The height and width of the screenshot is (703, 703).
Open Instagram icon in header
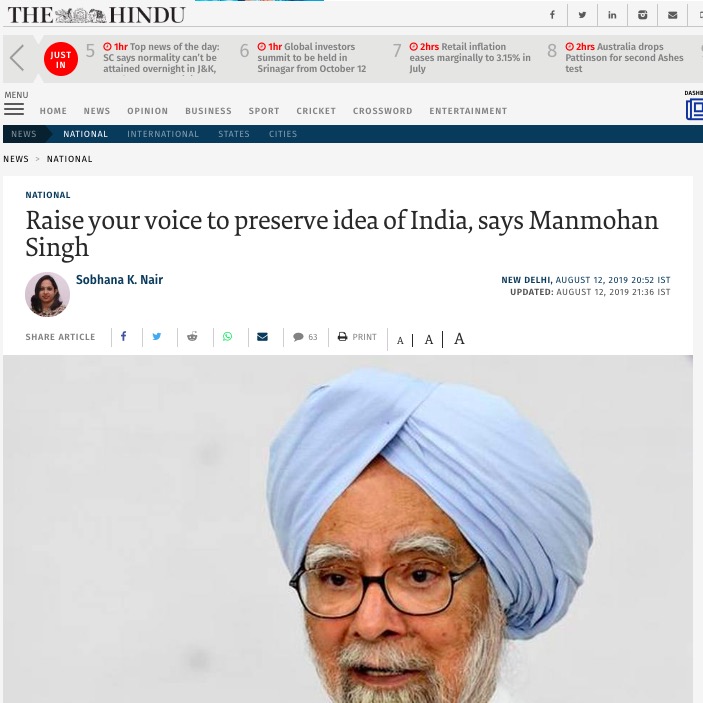click(642, 15)
